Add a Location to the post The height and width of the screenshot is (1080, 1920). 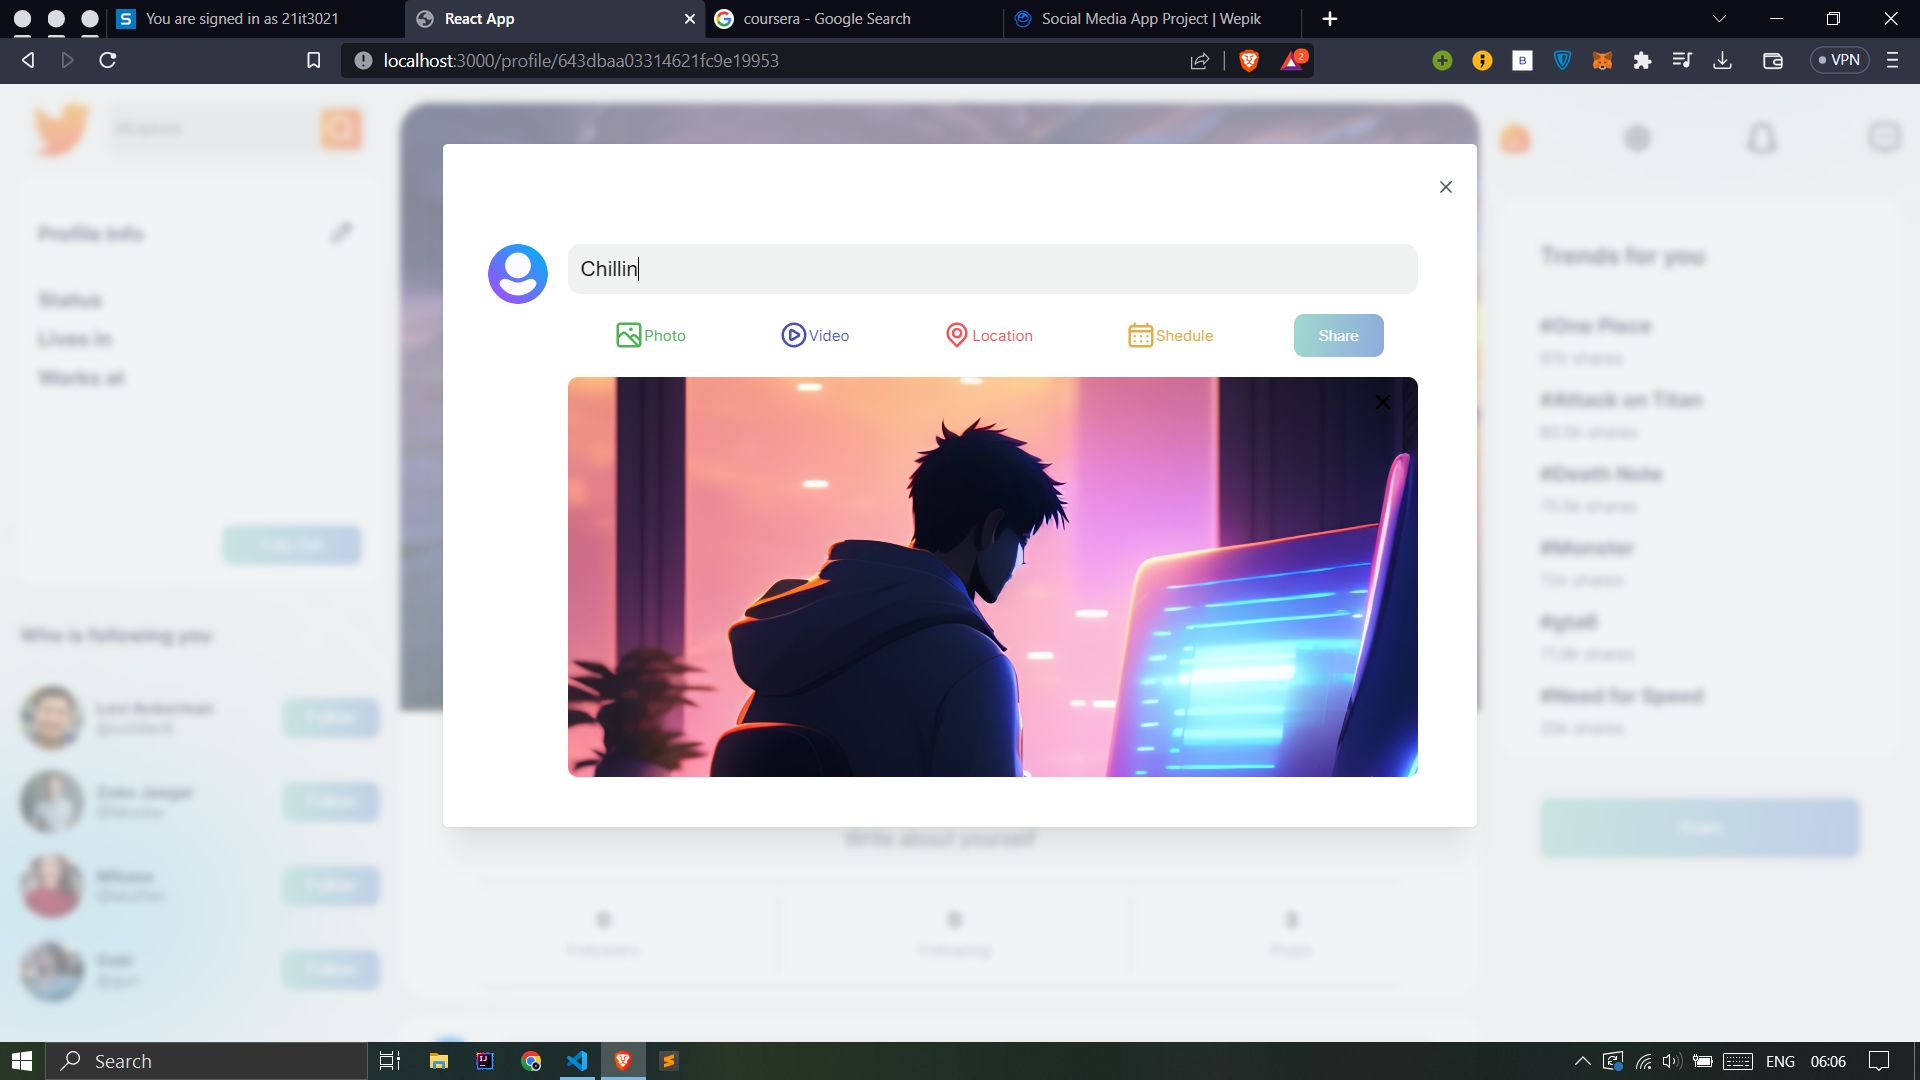click(x=989, y=335)
